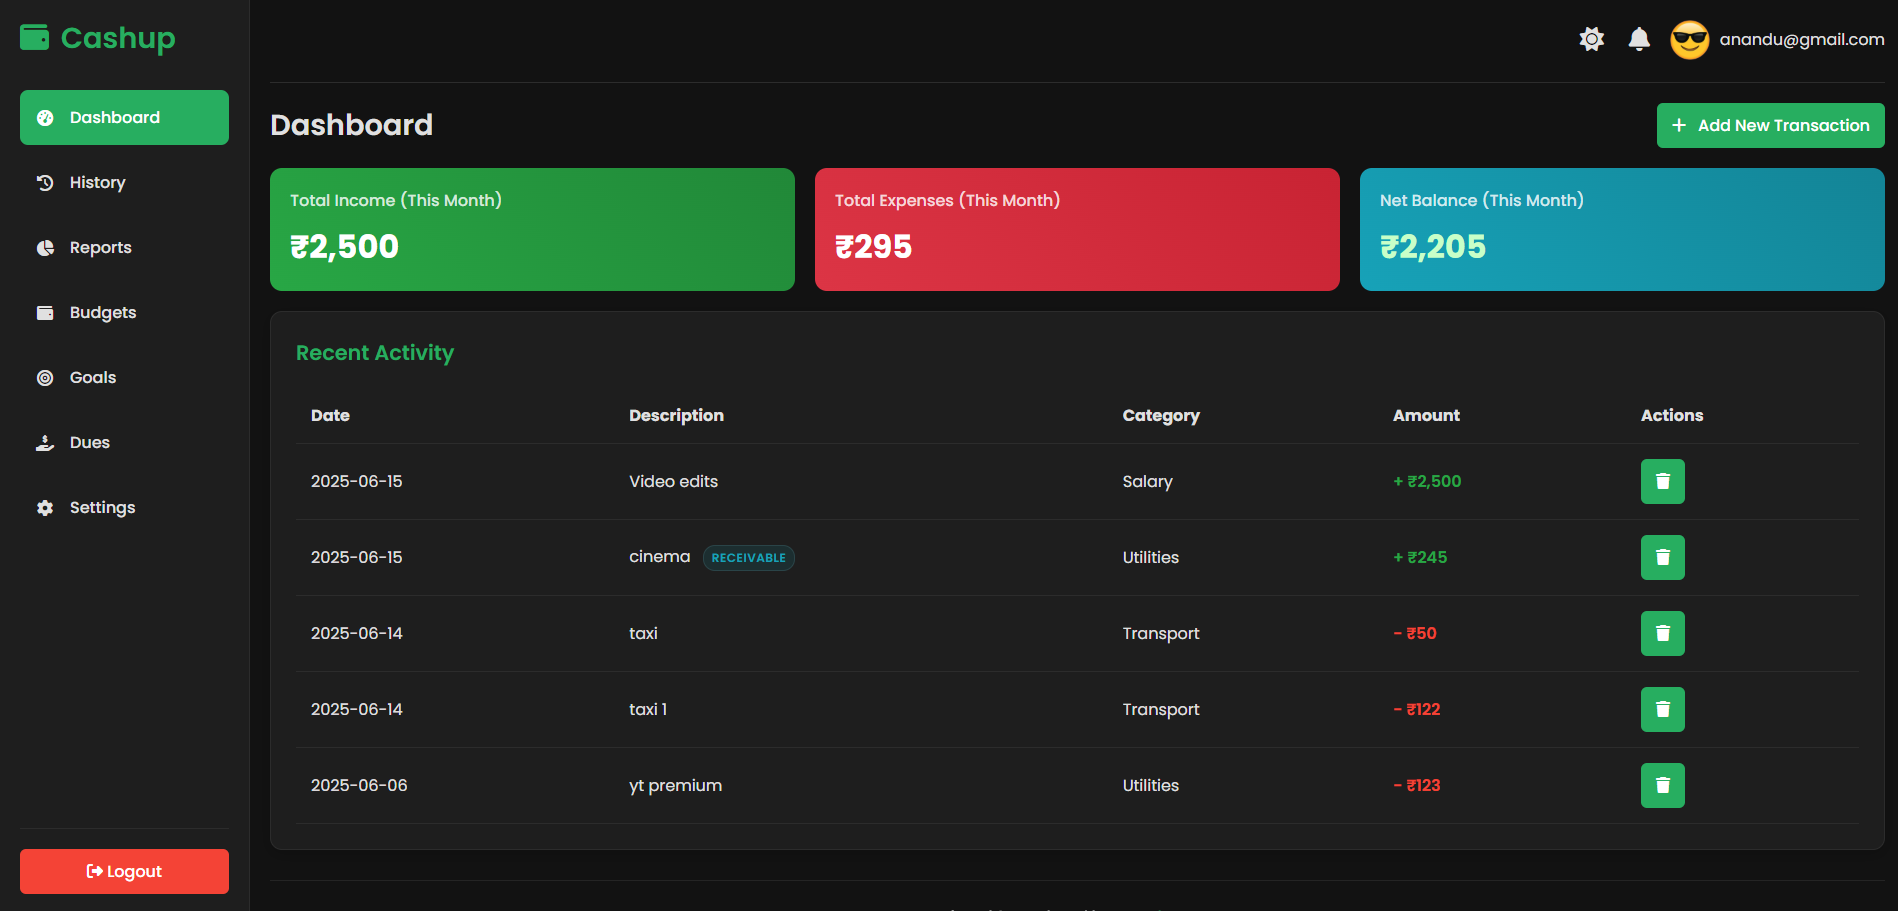This screenshot has width=1898, height=911.
Task: Open the Dues section
Action: click(89, 443)
